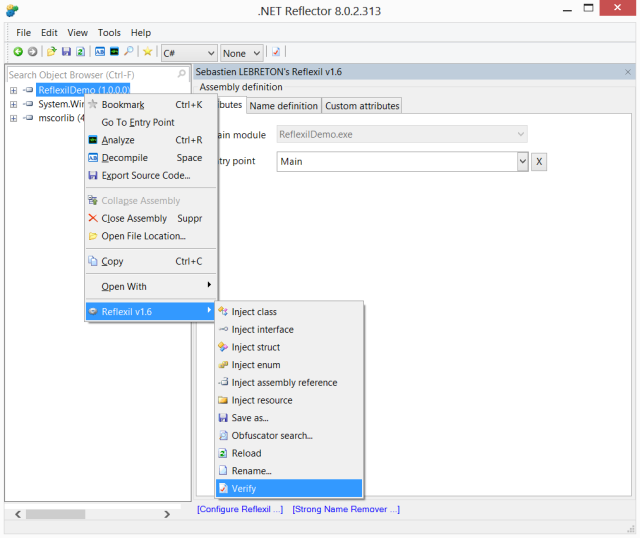The height and width of the screenshot is (538, 640).
Task: Select Reload in Reflexil submenu
Action: [x=289, y=454]
